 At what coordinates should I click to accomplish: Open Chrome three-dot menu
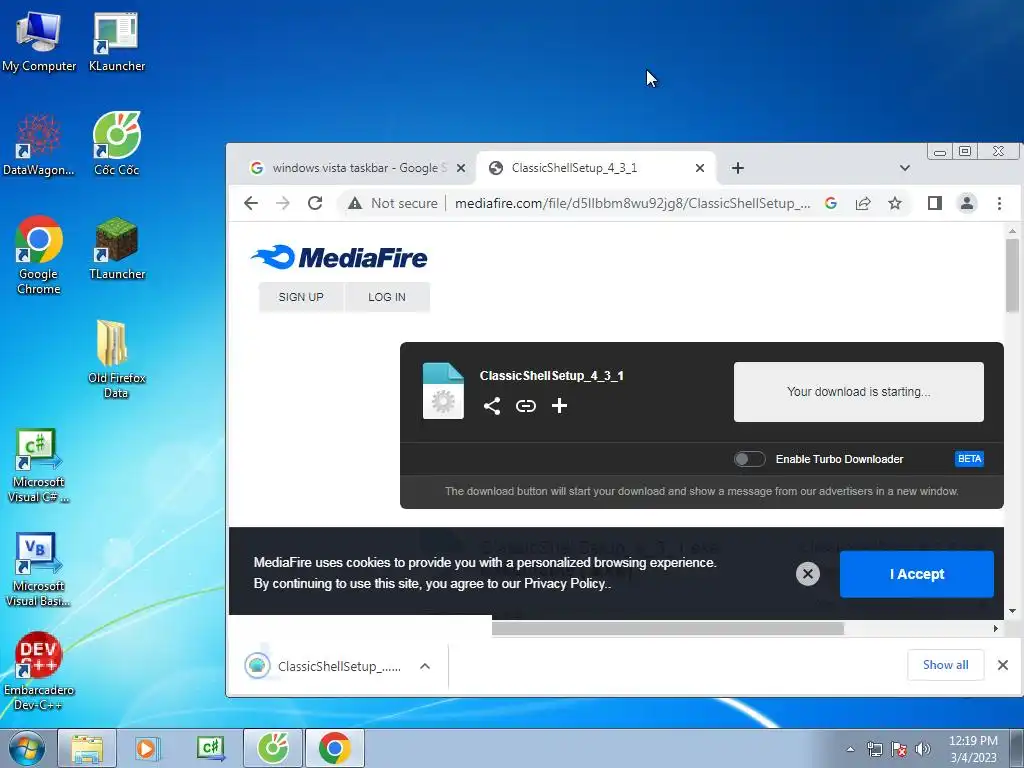pos(999,203)
